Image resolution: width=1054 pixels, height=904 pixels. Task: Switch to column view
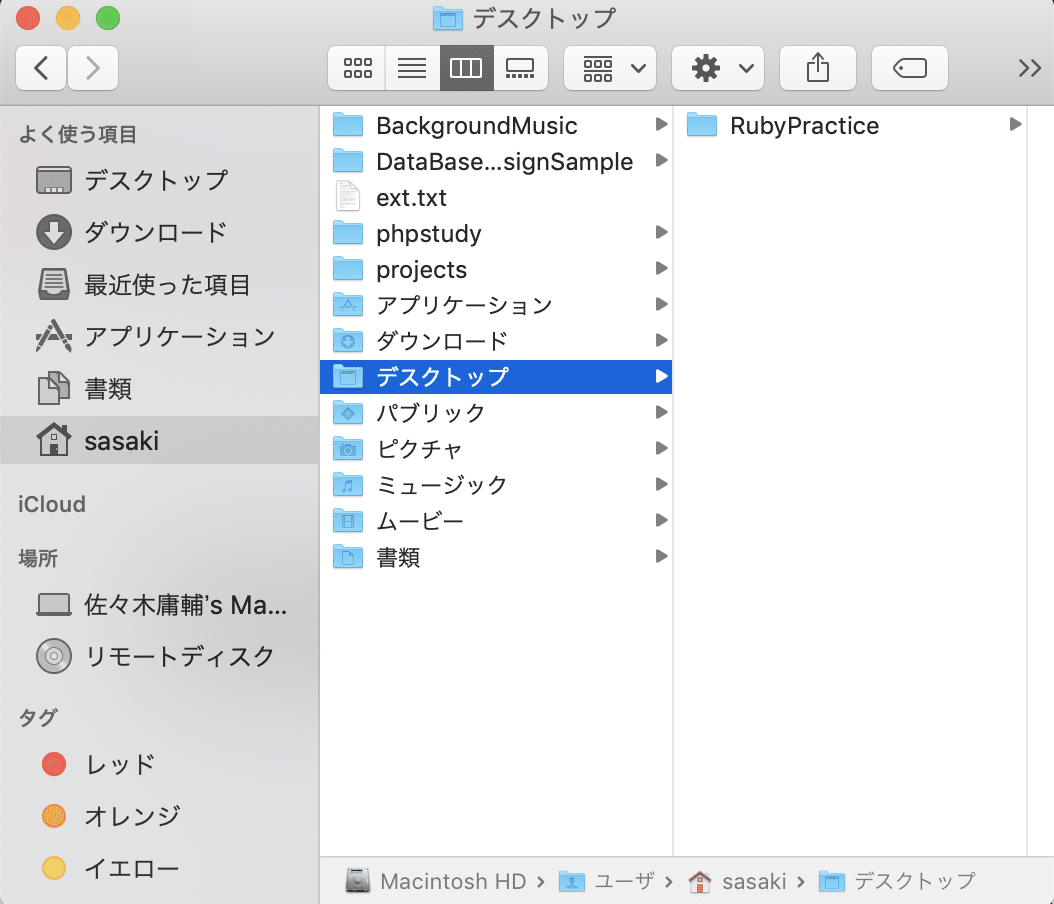pyautogui.click(x=467, y=68)
